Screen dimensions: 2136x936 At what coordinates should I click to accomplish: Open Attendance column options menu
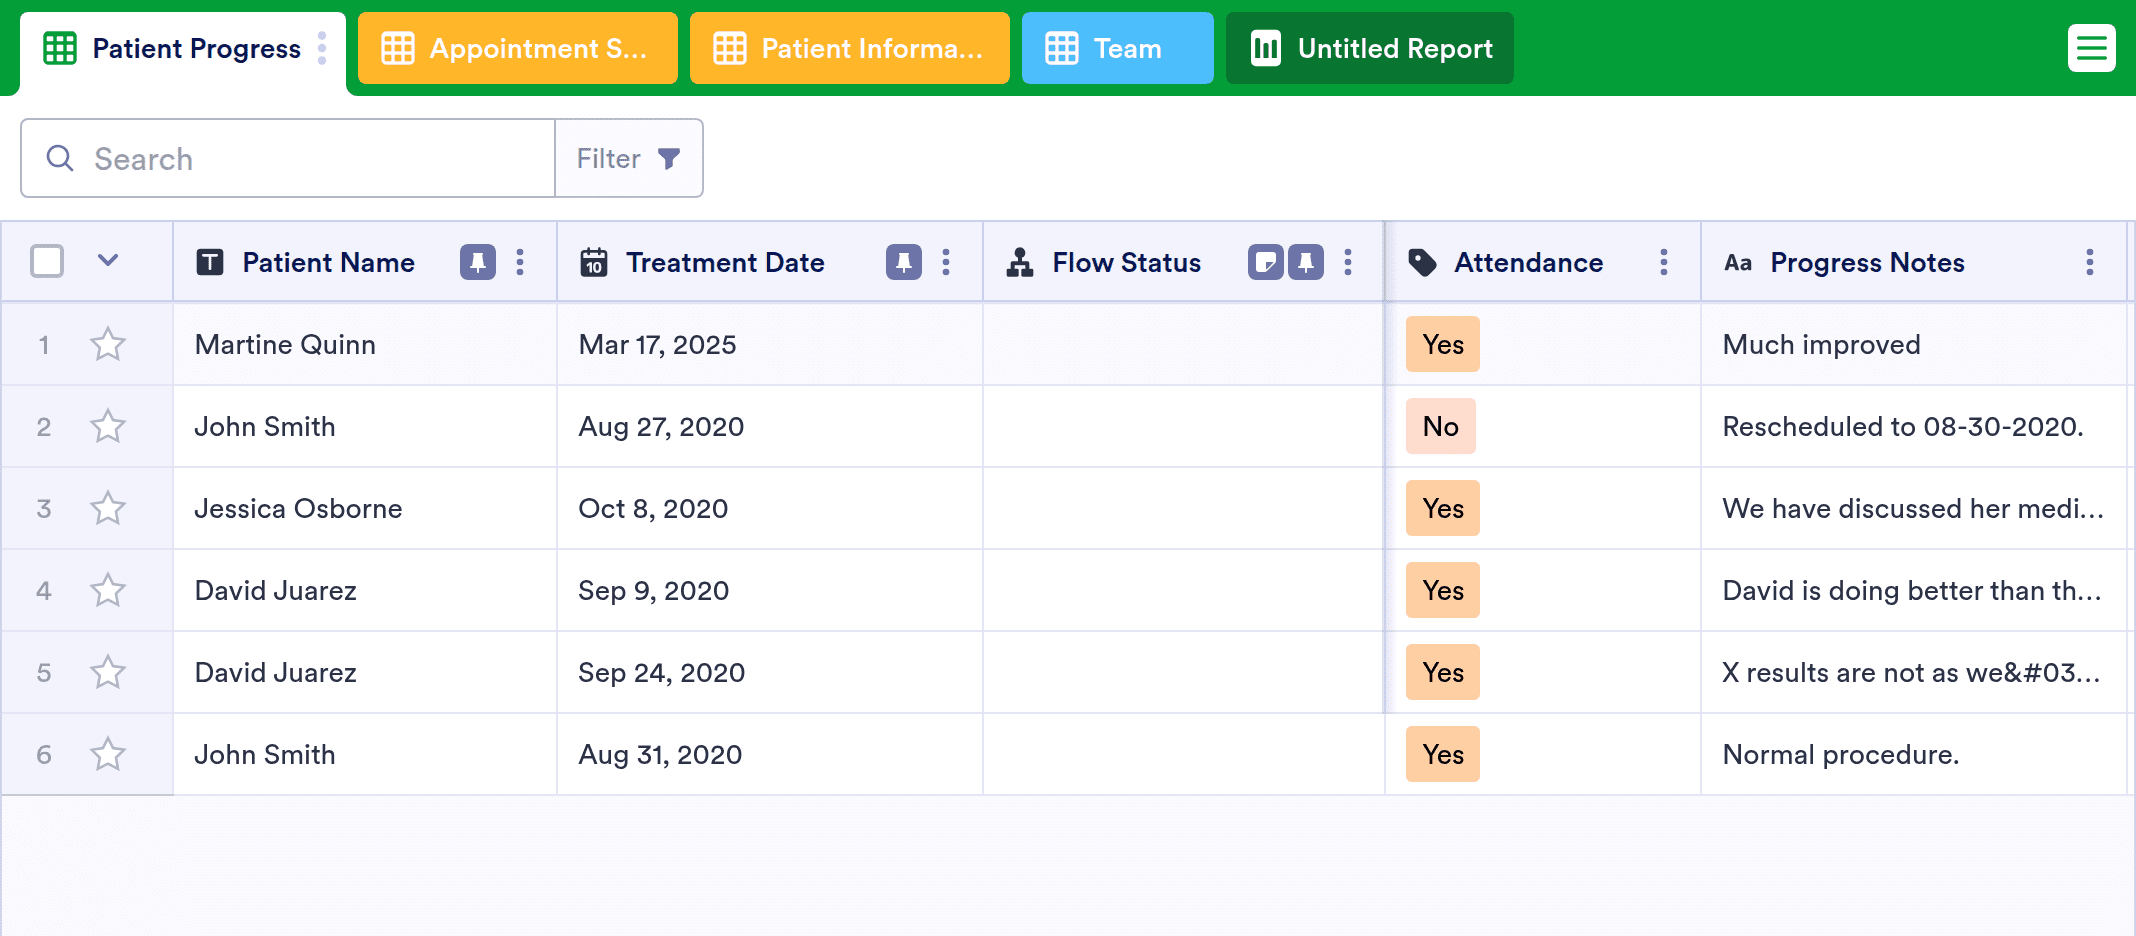pos(1664,262)
